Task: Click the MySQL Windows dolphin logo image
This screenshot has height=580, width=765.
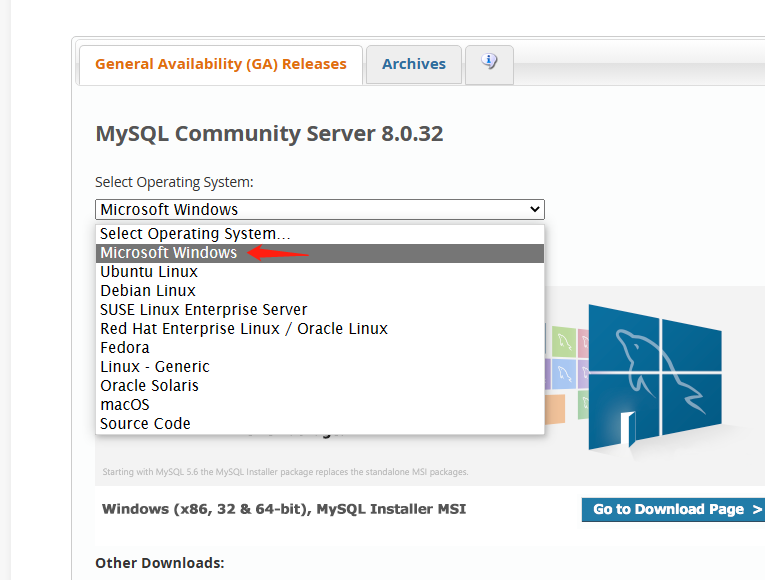Action: [654, 377]
